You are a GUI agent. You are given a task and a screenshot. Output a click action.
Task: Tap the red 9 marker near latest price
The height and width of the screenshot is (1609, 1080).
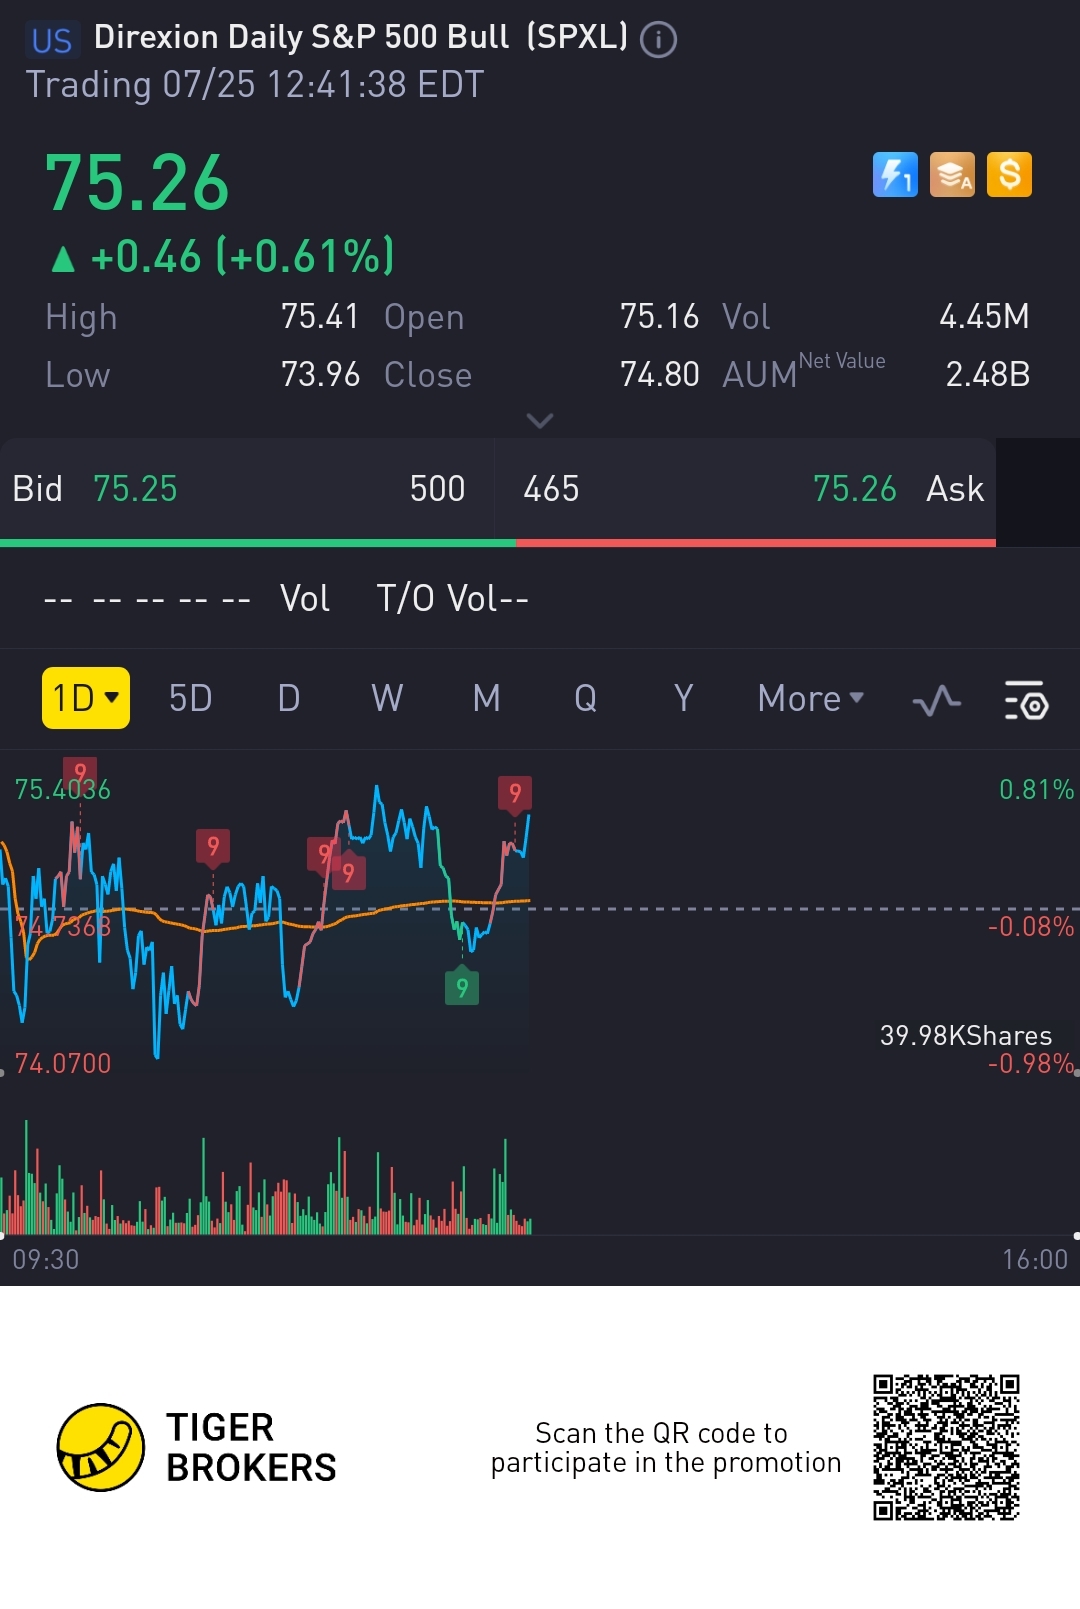(x=515, y=793)
